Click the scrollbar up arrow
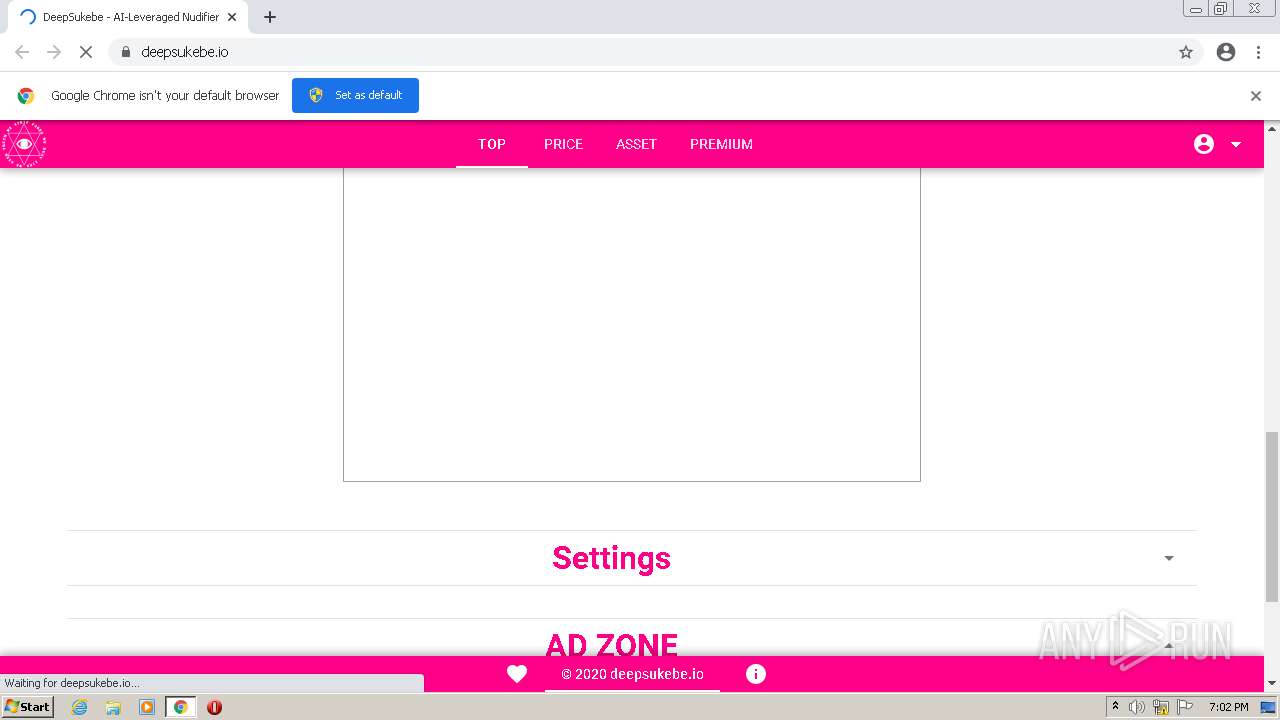Screen dimensions: 1280x720 (1272, 128)
